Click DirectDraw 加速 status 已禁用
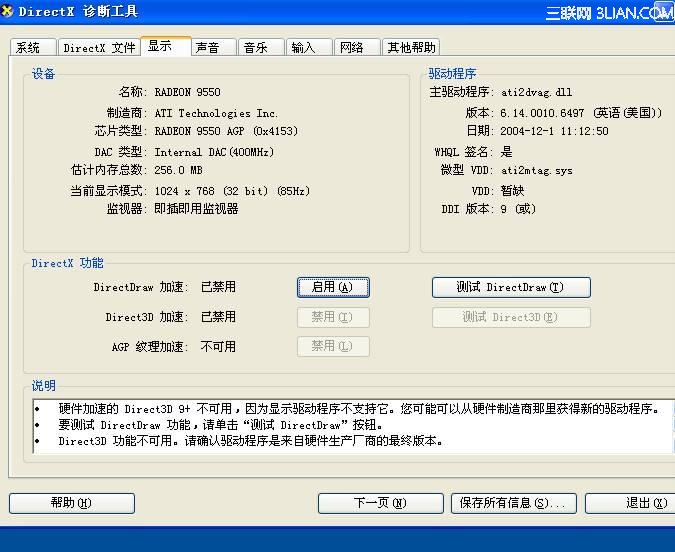The image size is (675, 552). 218,287
